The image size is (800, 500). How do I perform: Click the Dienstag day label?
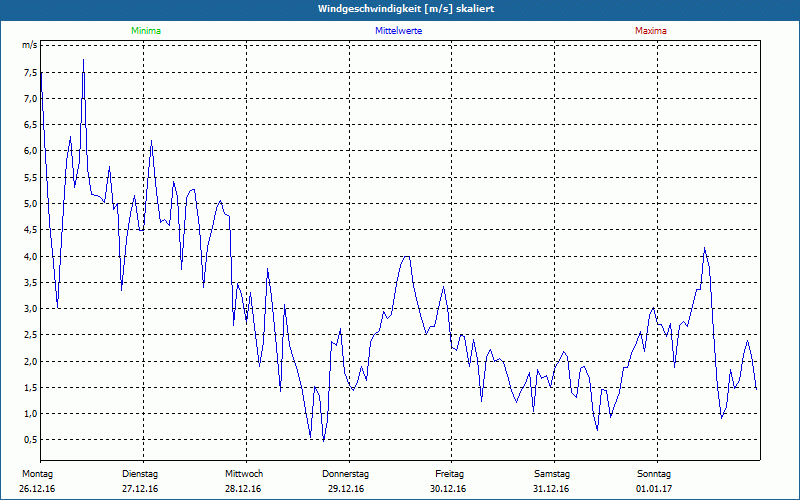(140, 474)
